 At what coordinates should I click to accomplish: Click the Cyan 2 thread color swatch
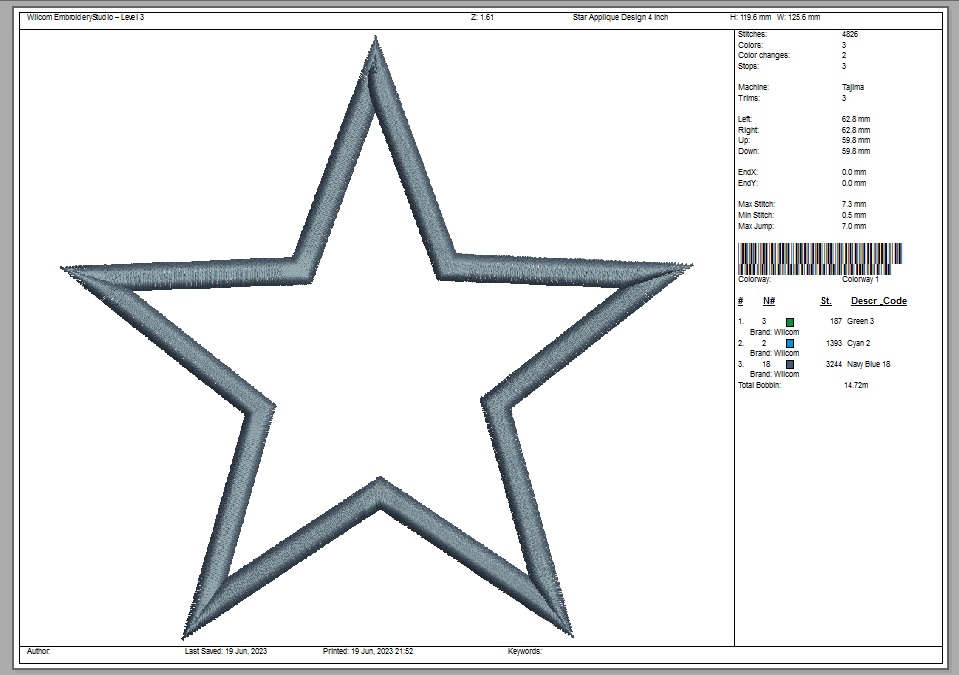(790, 343)
